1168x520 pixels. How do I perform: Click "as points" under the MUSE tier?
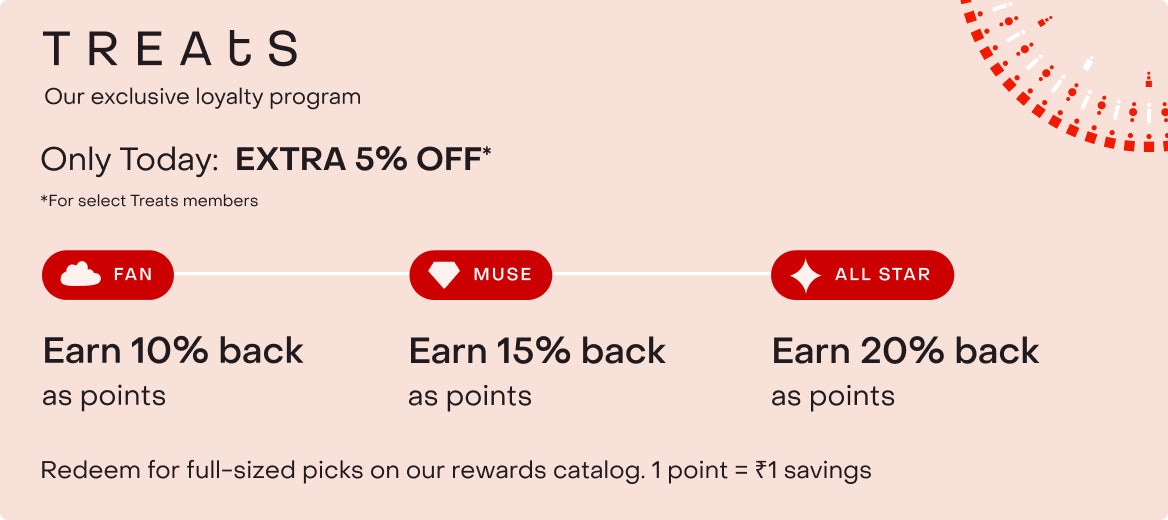tap(470, 396)
